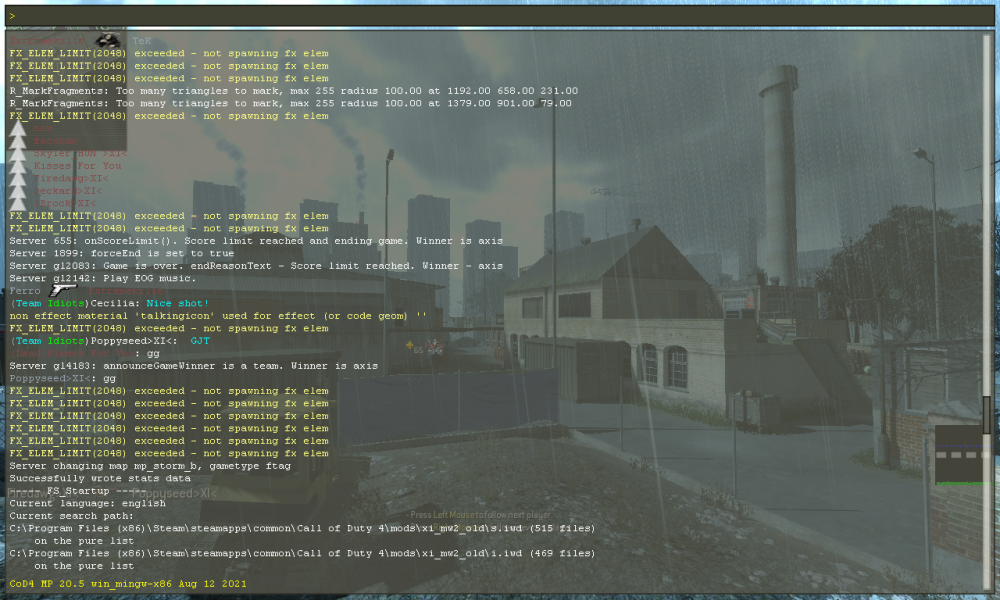The image size is (1000, 600).
Task: Click the white arrow icon beside Firedawg>XI<
Action: 18,178
